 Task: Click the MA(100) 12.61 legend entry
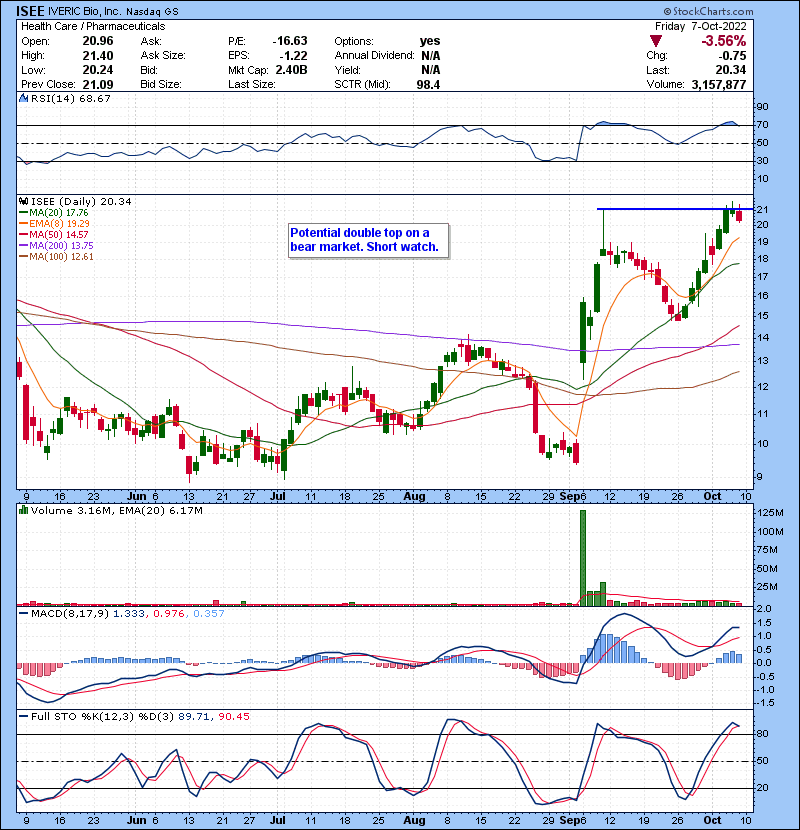click(x=56, y=257)
